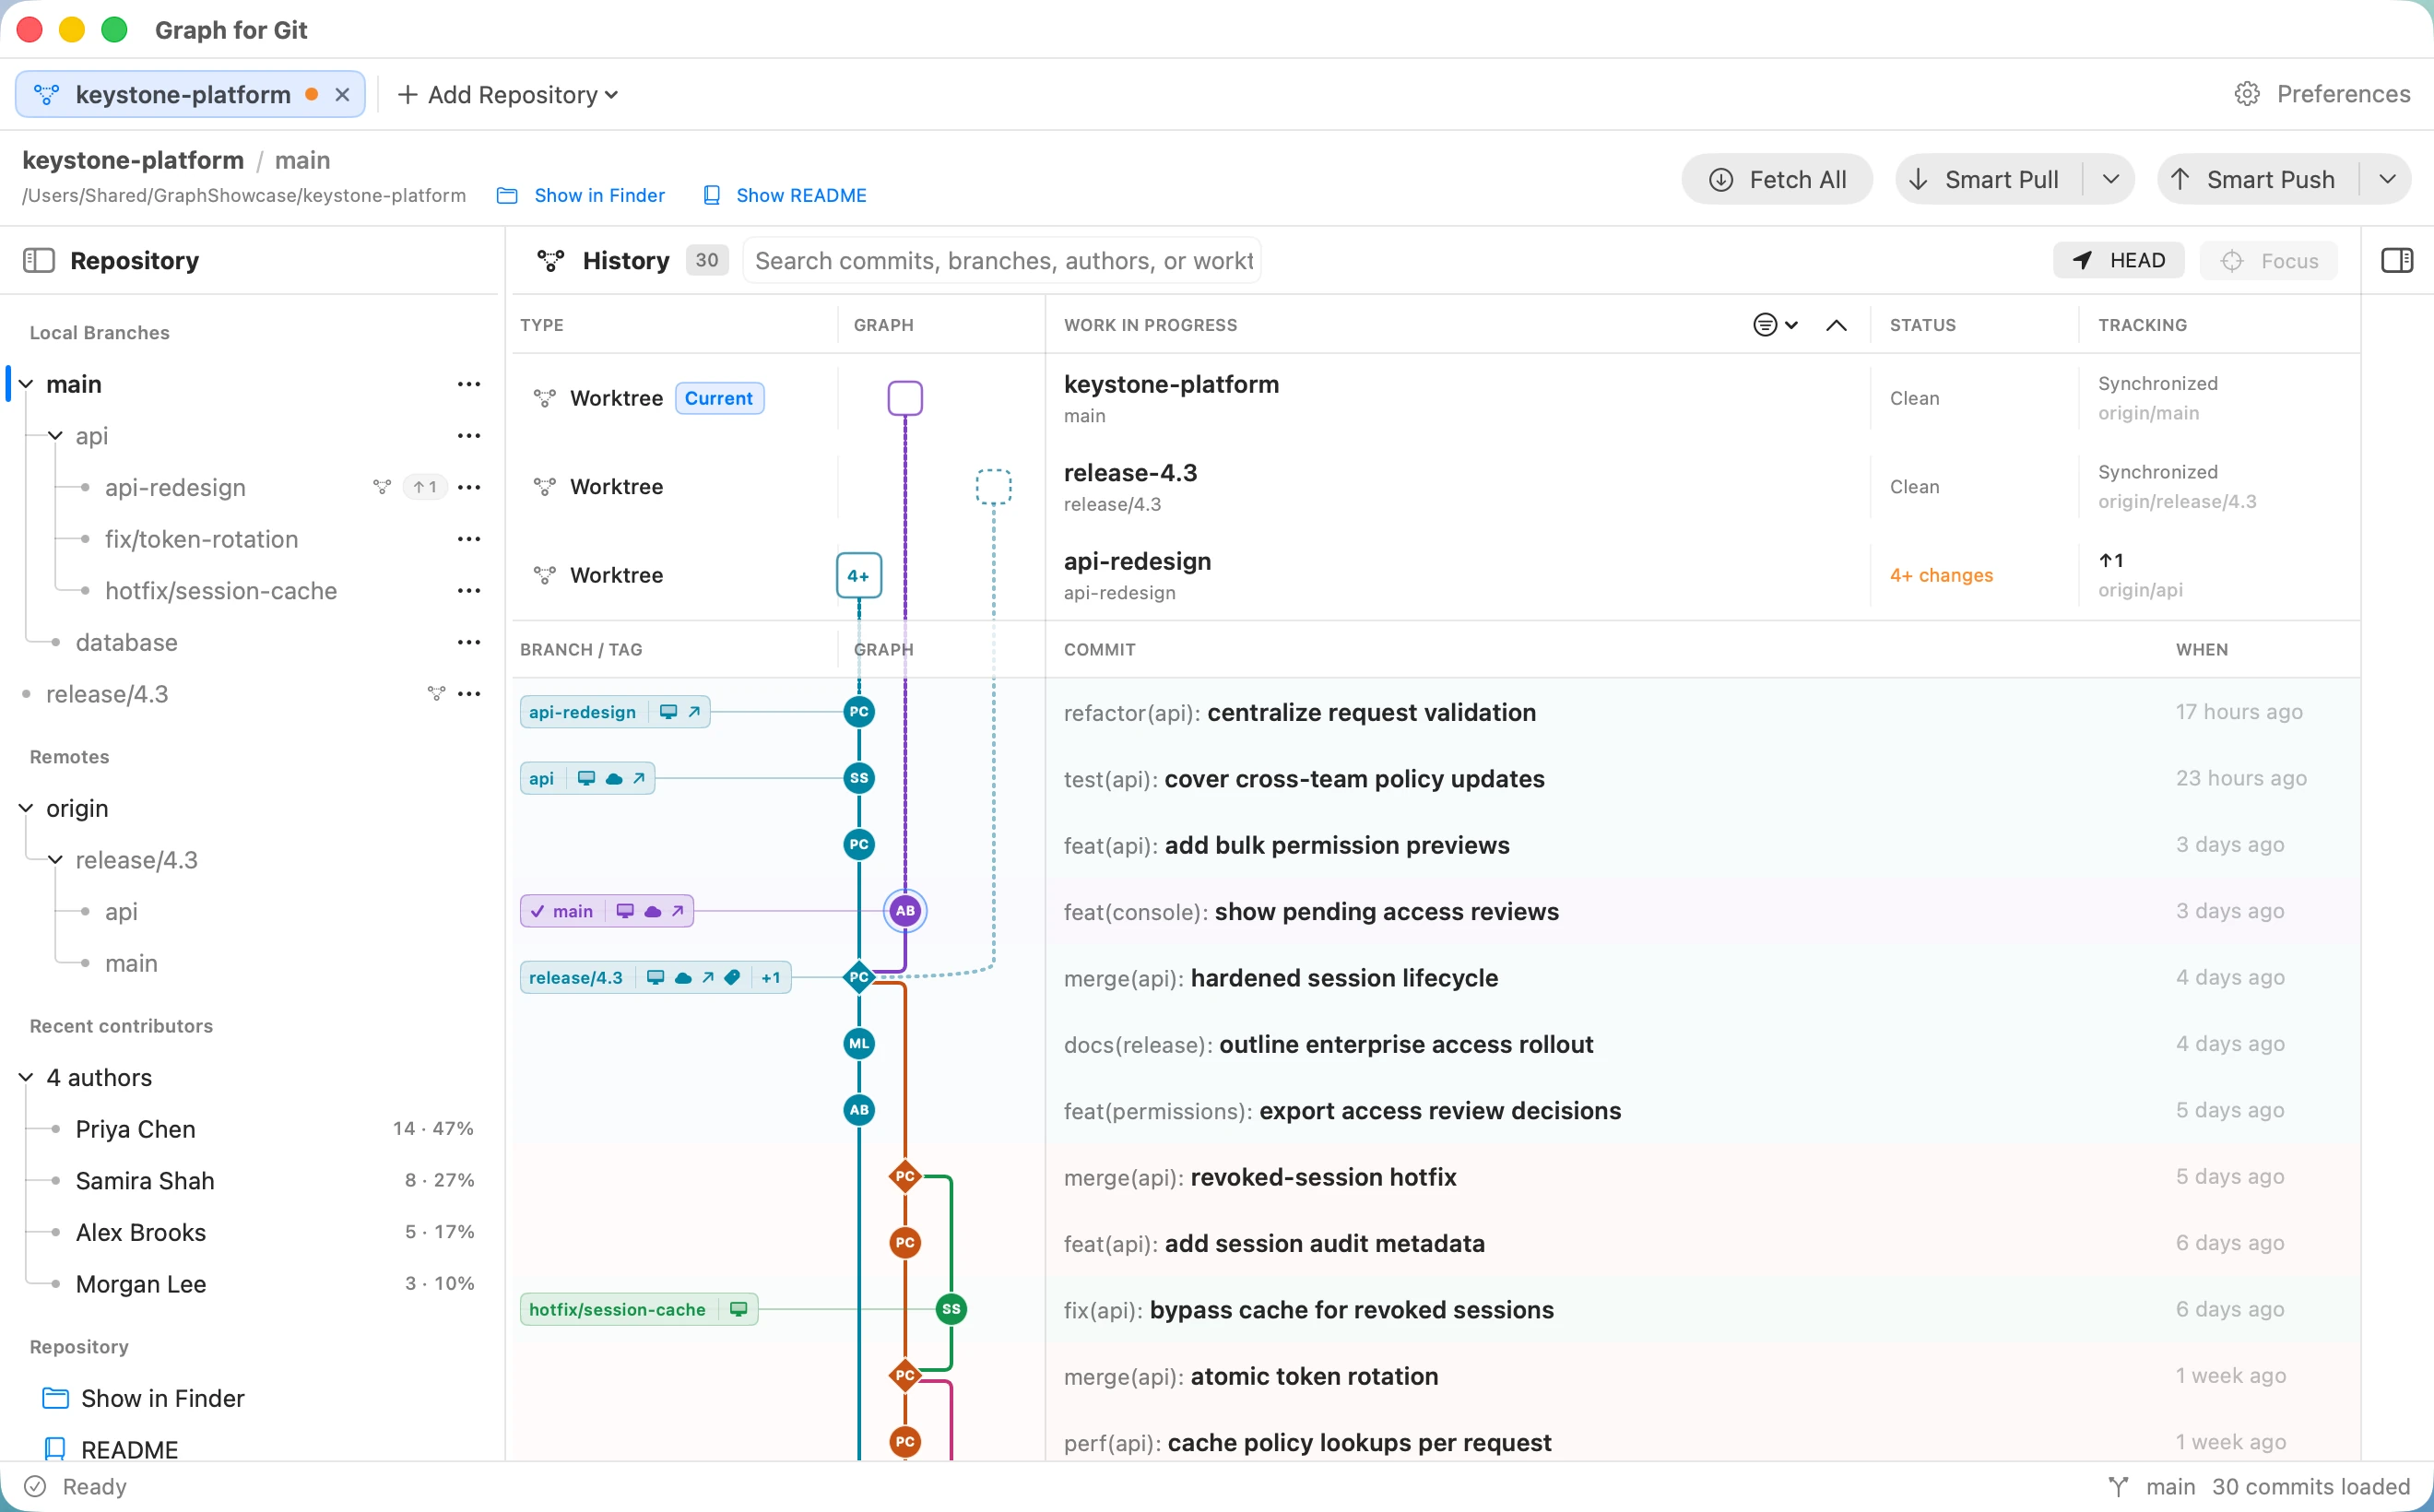Click Show in Finder folder icon in sidebar

coord(56,1398)
